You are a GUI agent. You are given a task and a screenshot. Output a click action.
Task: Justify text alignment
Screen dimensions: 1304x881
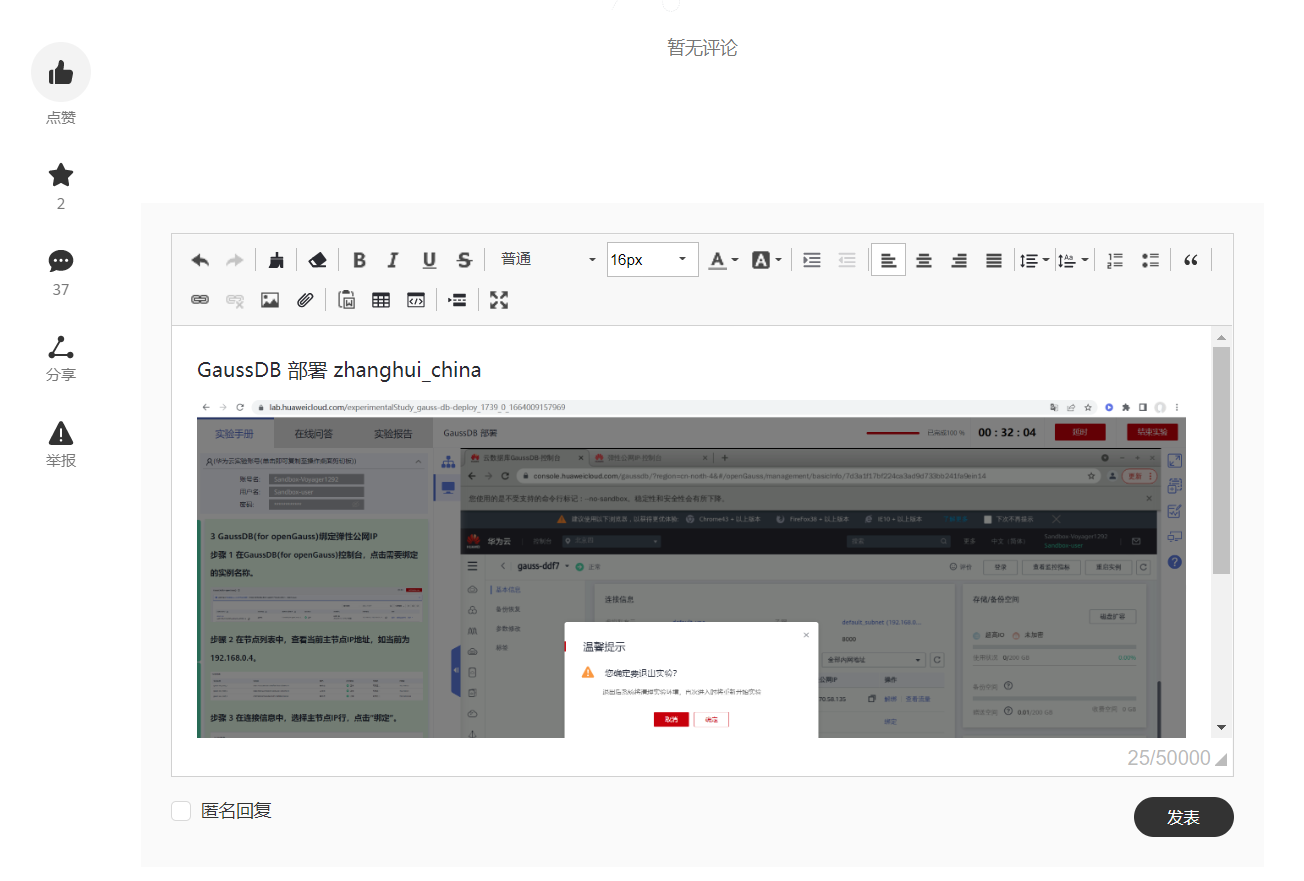coord(994,260)
